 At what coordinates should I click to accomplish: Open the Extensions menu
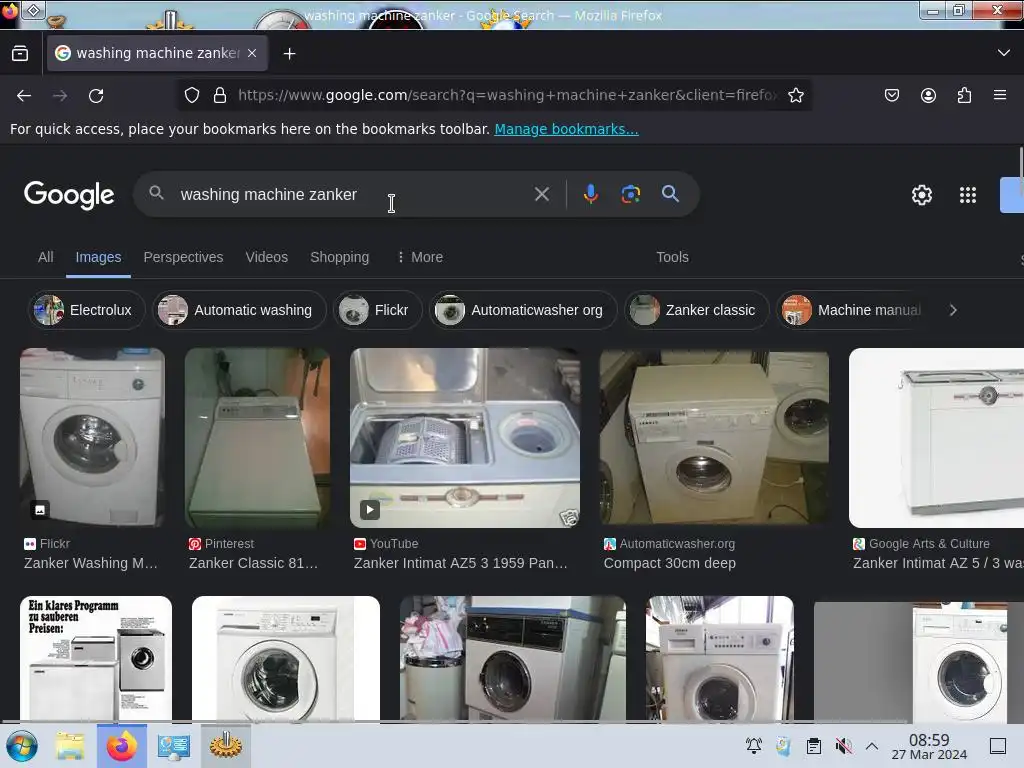[x=964, y=95]
